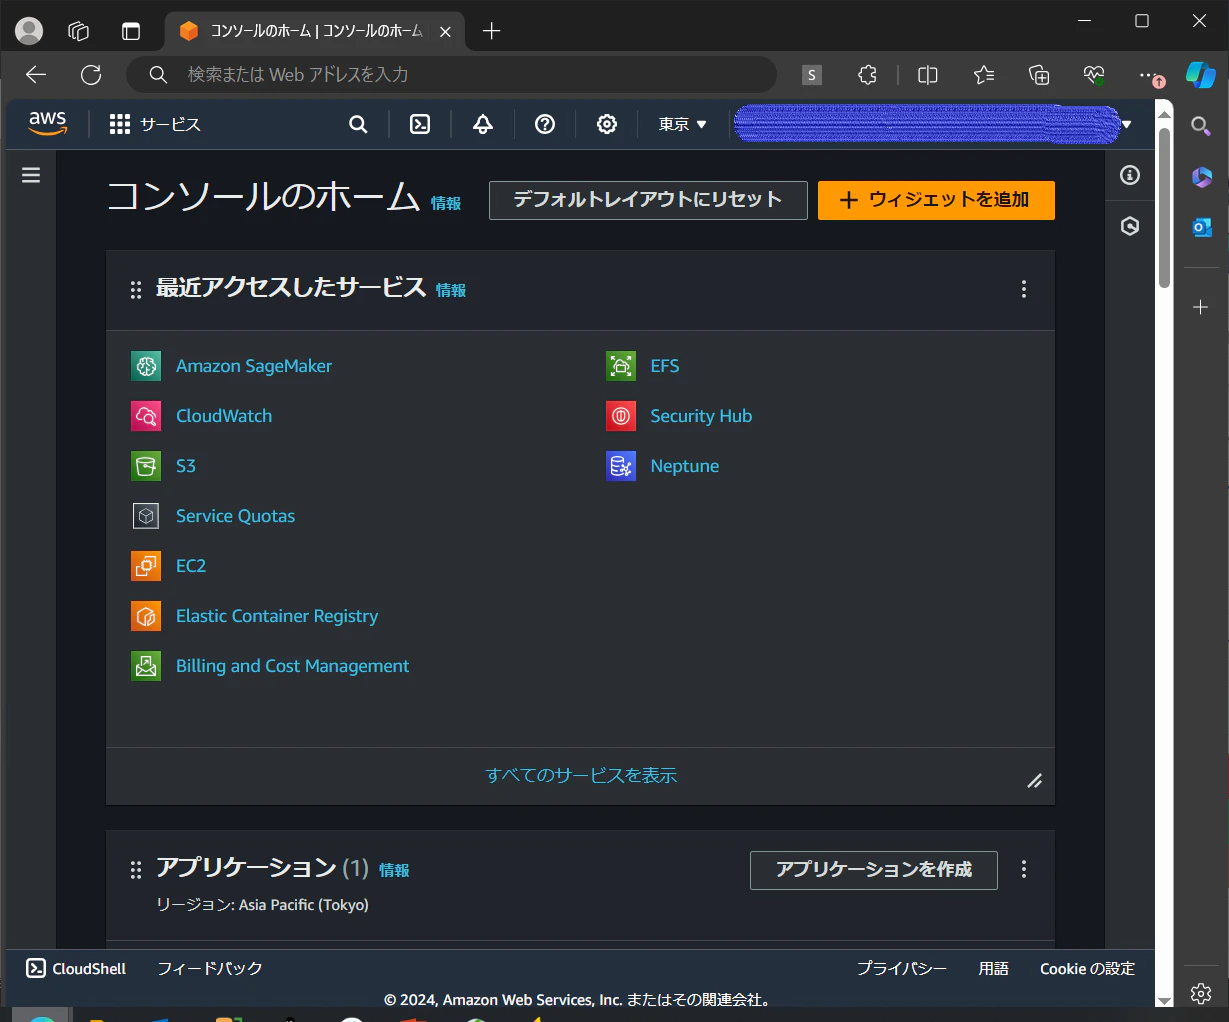Expand the account menu dropdown arrow
This screenshot has height=1022, width=1229.
click(x=1127, y=125)
